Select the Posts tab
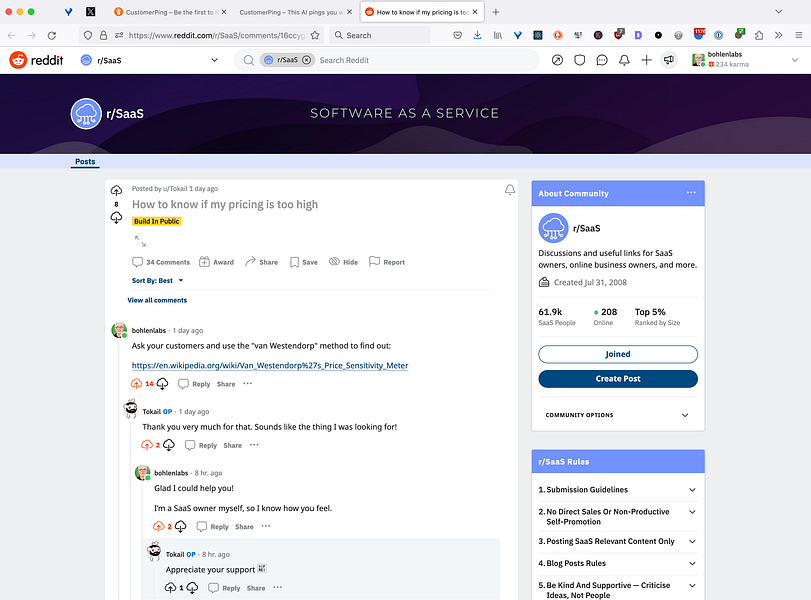The image size is (811, 600). point(84,161)
